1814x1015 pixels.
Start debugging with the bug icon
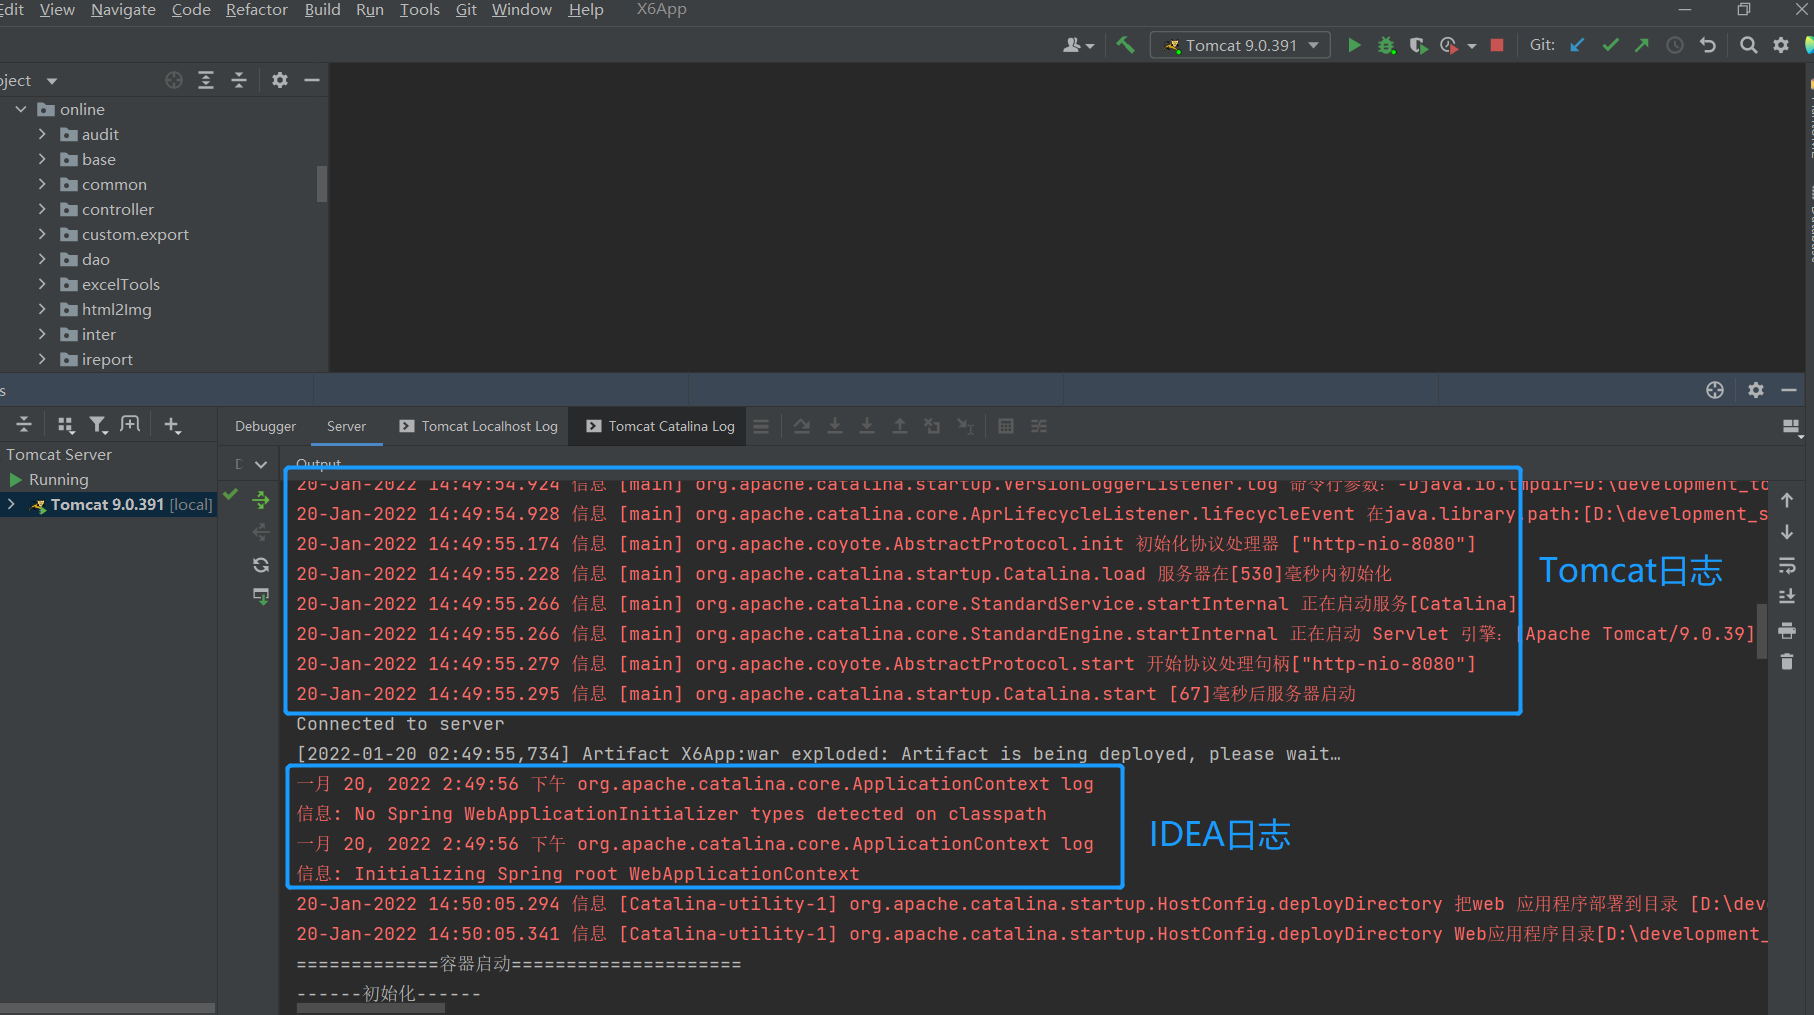[x=1386, y=44]
